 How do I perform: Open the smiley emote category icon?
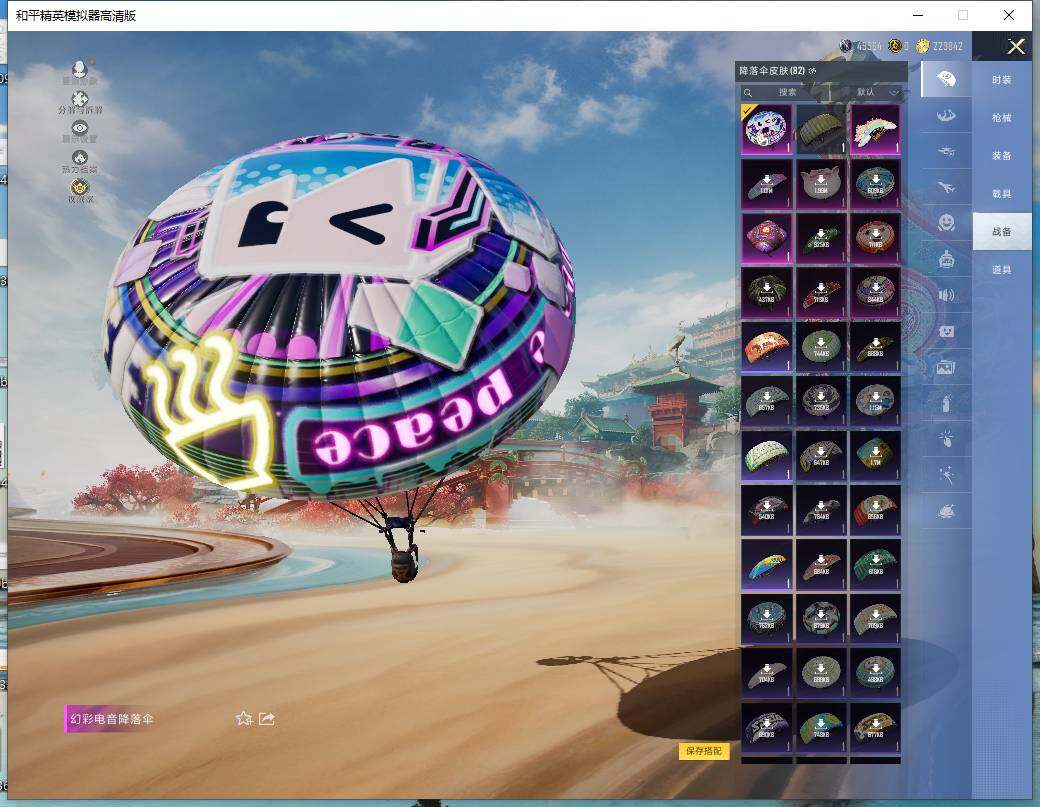(946, 222)
